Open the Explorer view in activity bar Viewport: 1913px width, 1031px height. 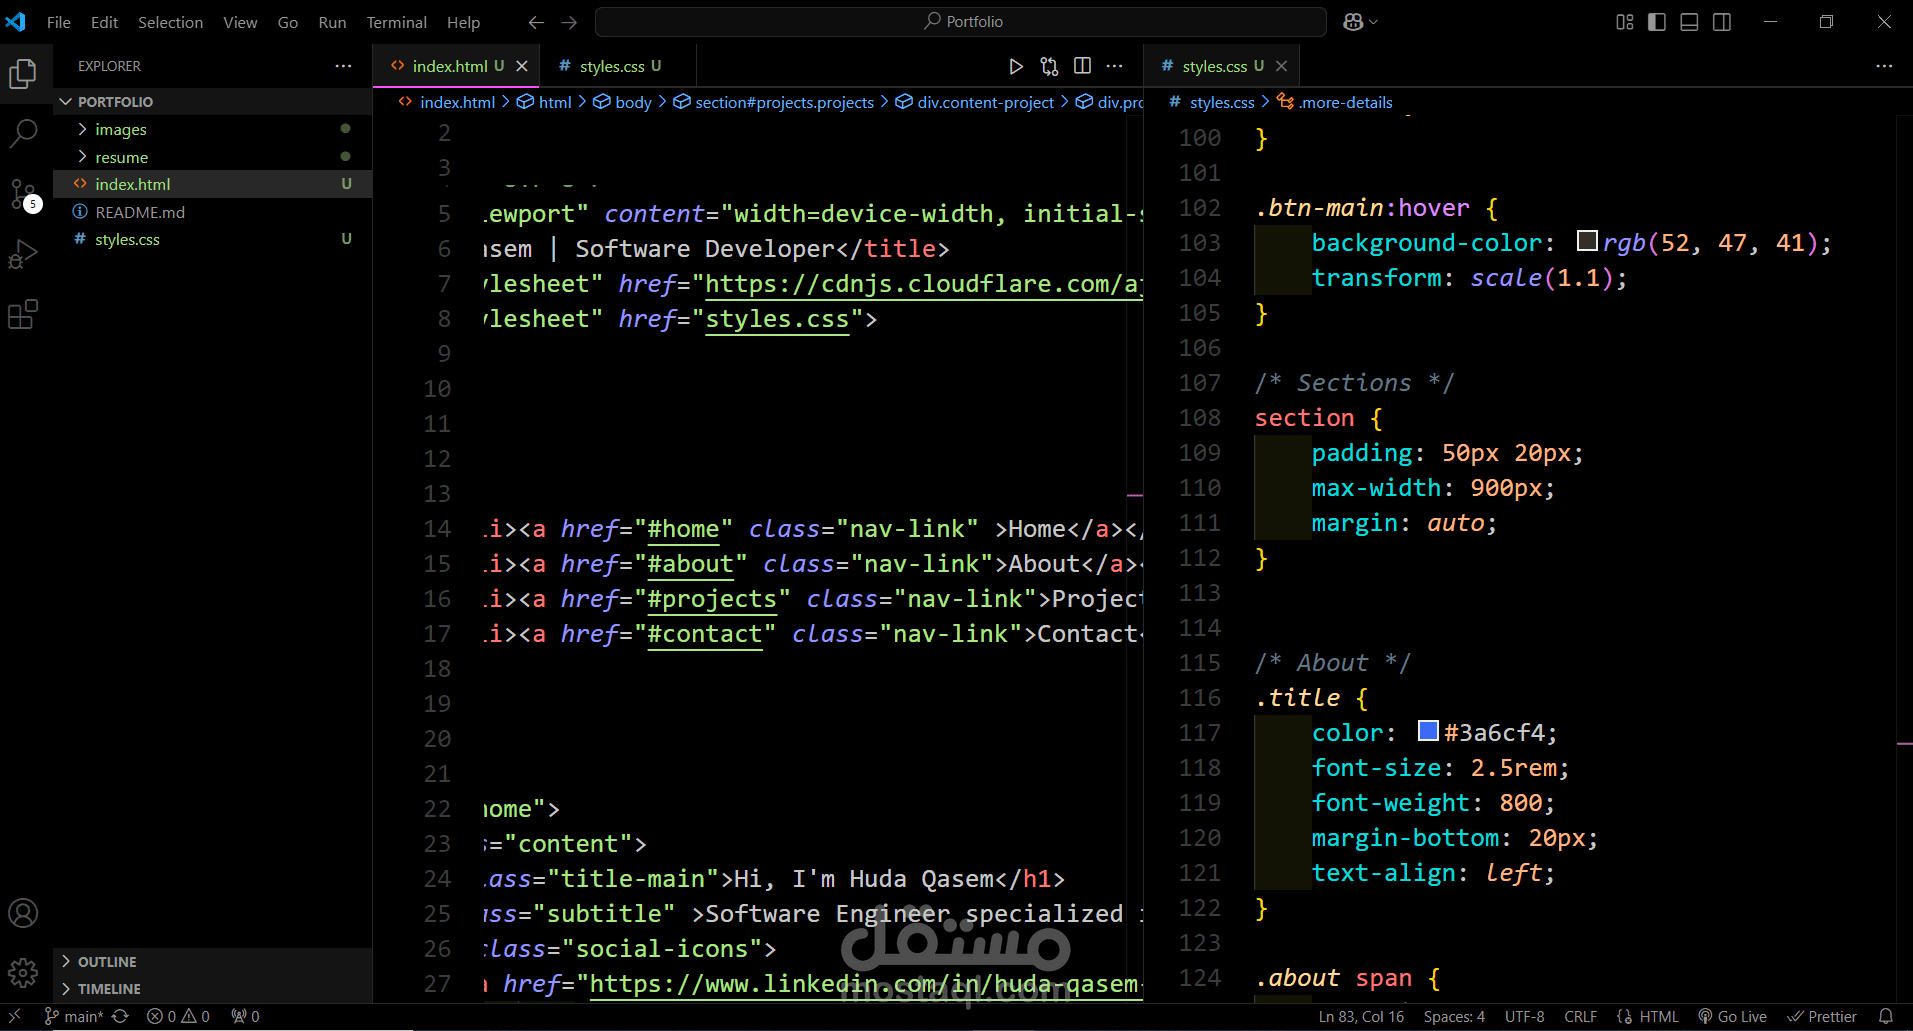(23, 74)
